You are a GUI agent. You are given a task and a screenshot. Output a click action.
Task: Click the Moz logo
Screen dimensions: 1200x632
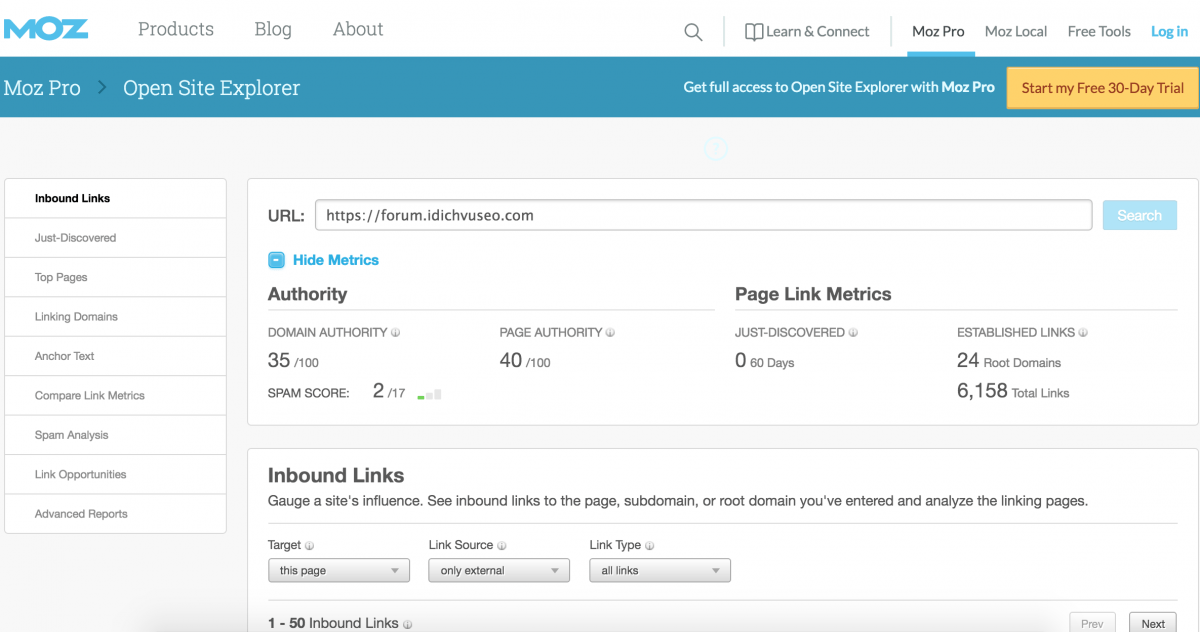point(46,29)
